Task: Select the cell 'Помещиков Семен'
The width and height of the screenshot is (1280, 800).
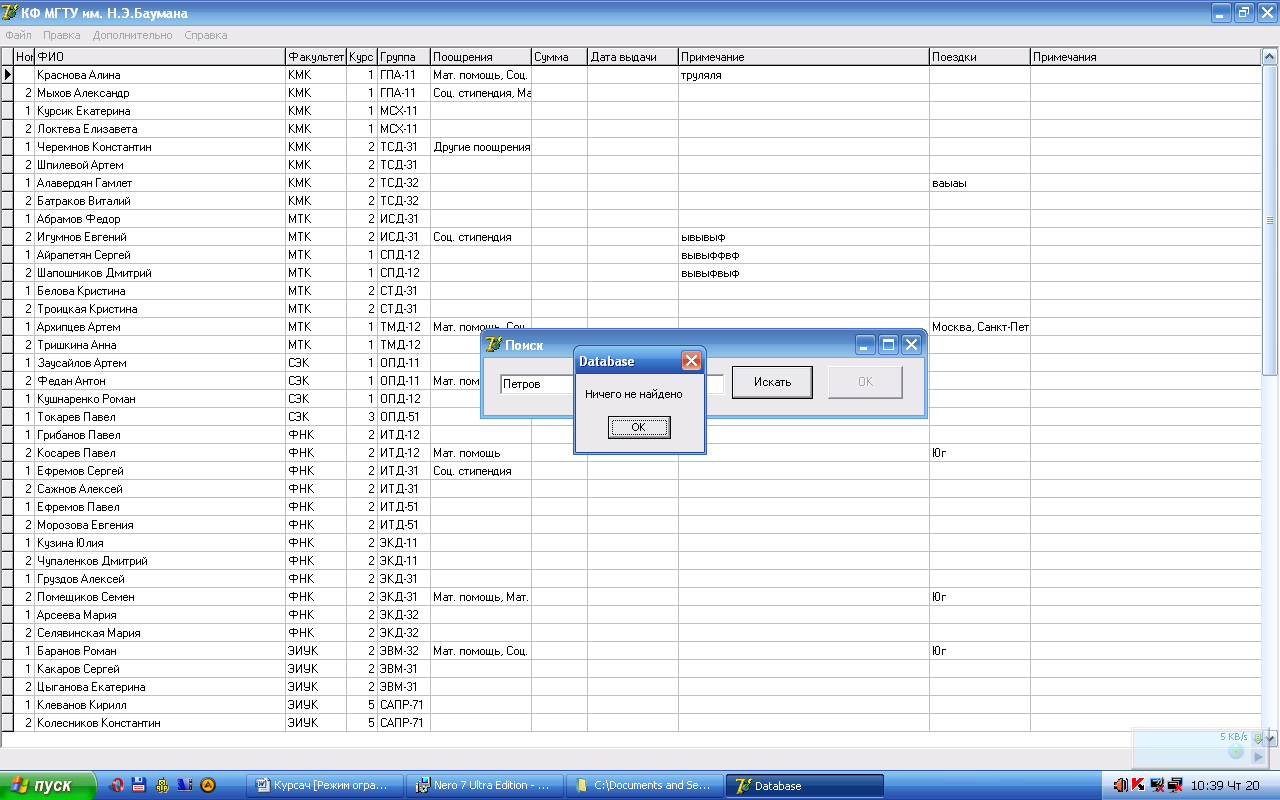Action: point(160,597)
